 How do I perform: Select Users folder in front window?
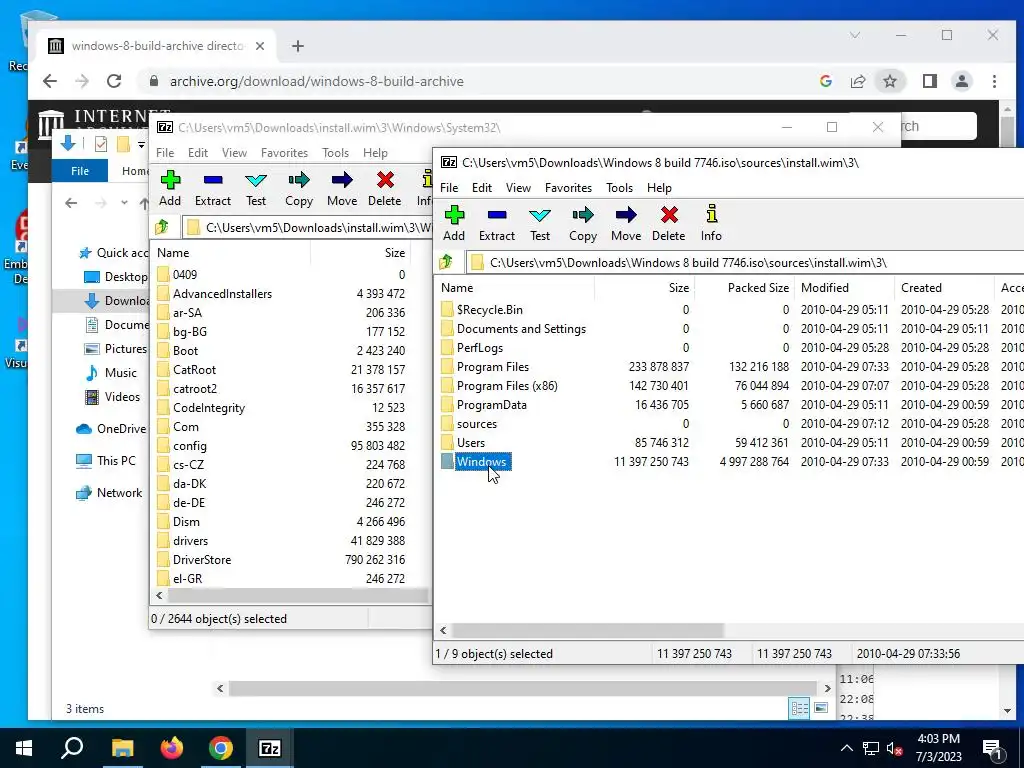click(470, 443)
